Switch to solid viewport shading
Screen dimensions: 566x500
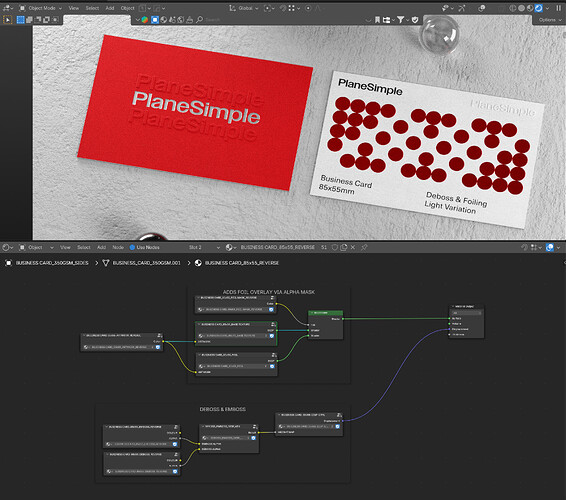521,8
